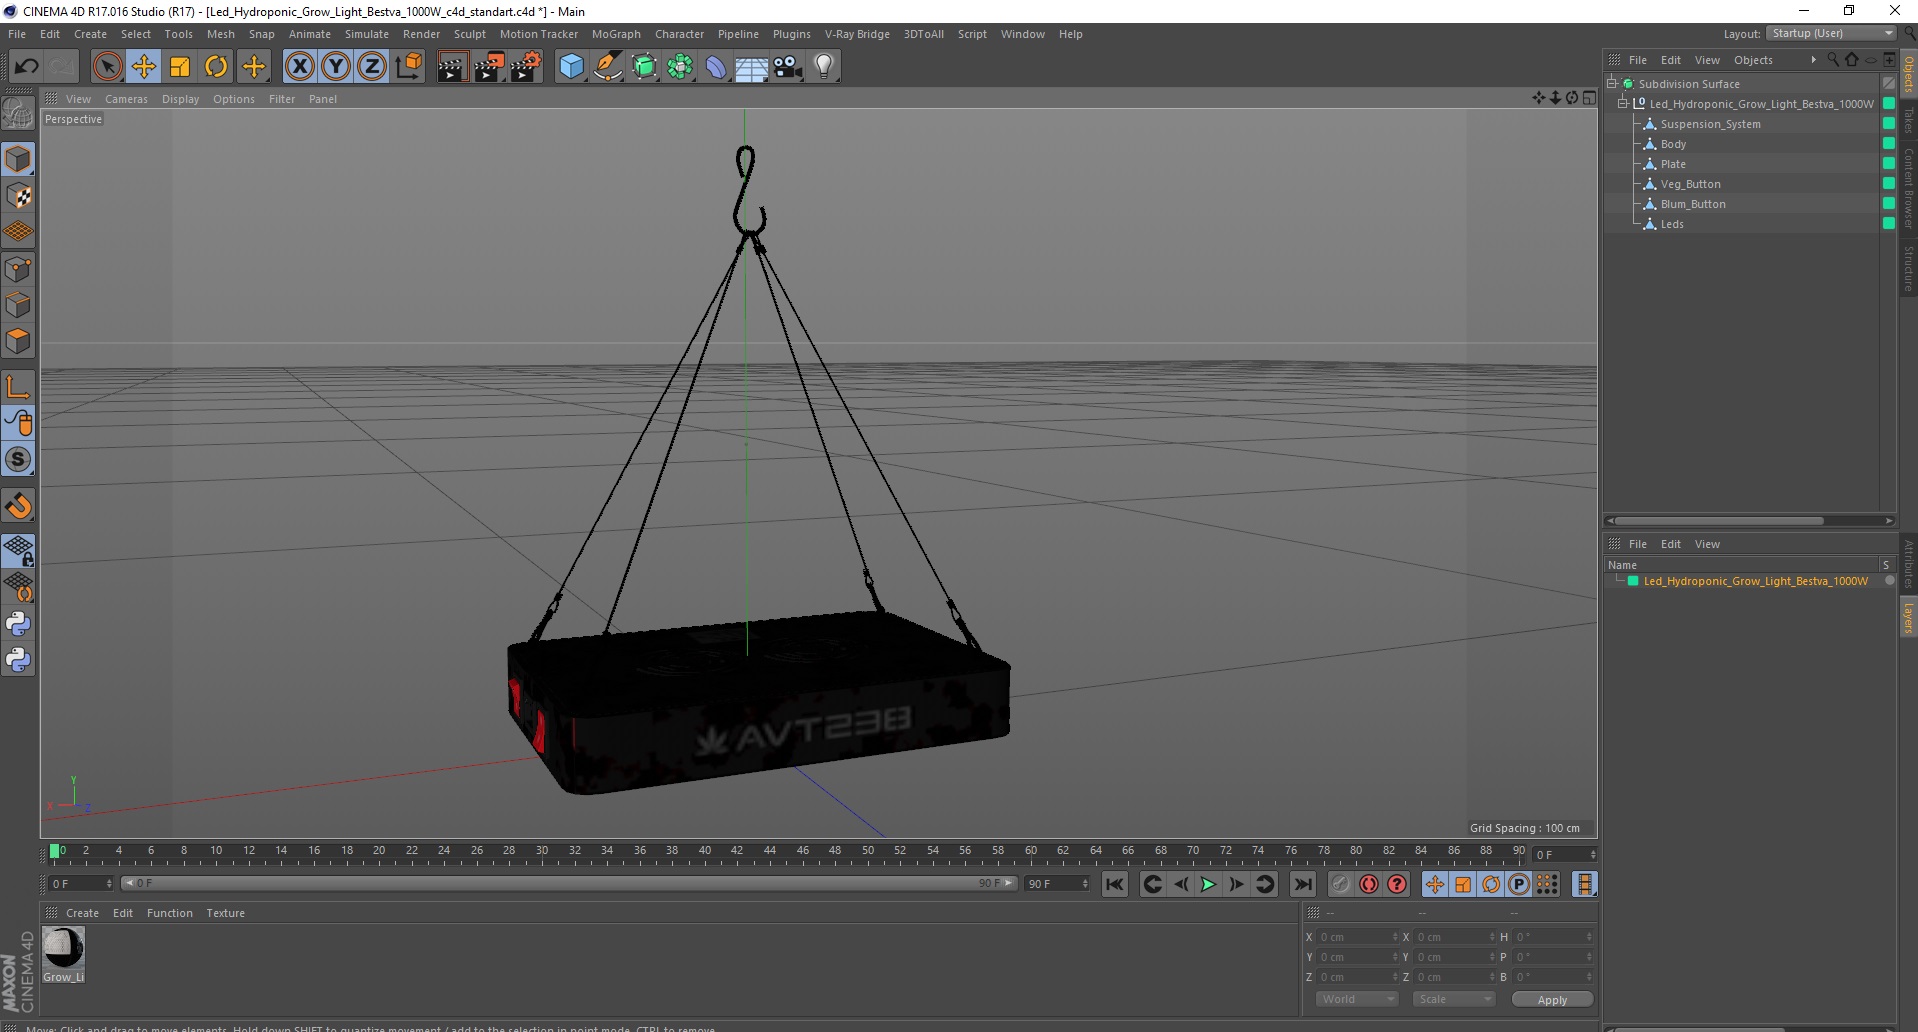Open the spline Pen tool
The image size is (1918, 1032).
607,67
